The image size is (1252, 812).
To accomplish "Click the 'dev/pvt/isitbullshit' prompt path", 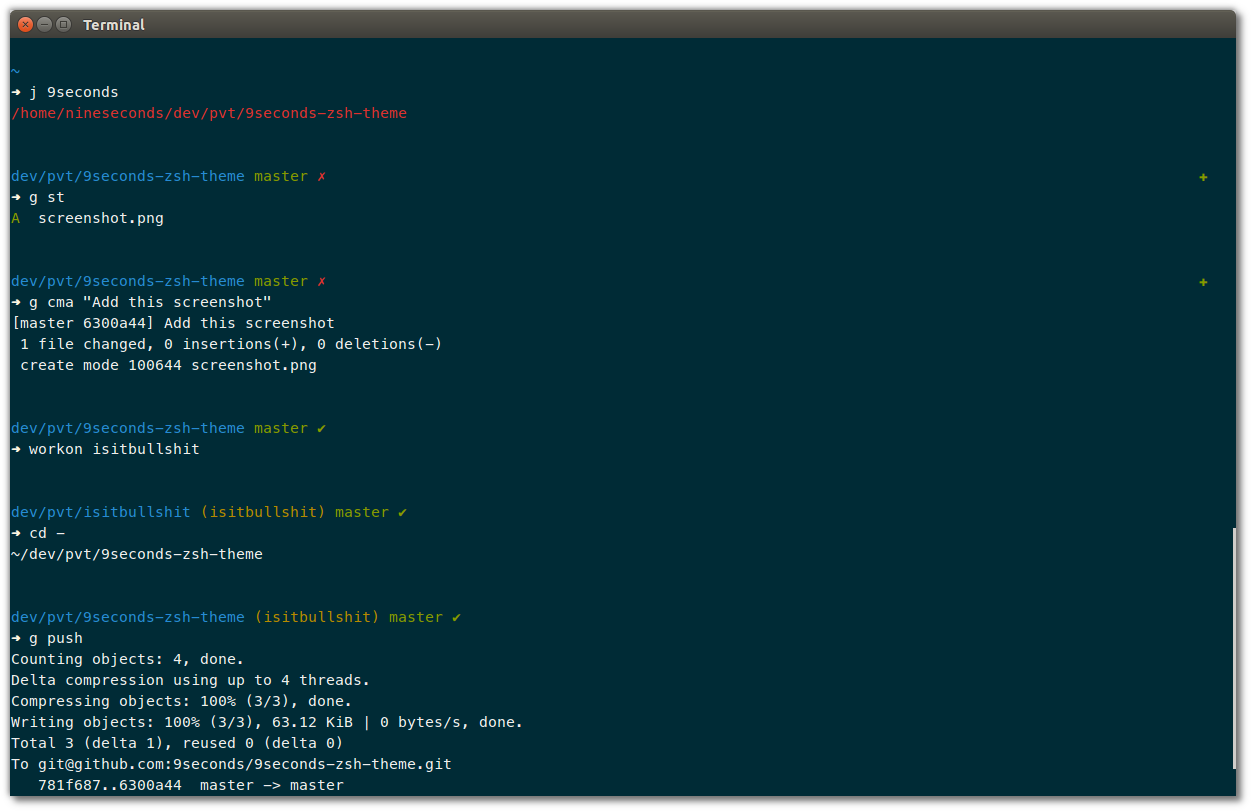I will coord(101,512).
